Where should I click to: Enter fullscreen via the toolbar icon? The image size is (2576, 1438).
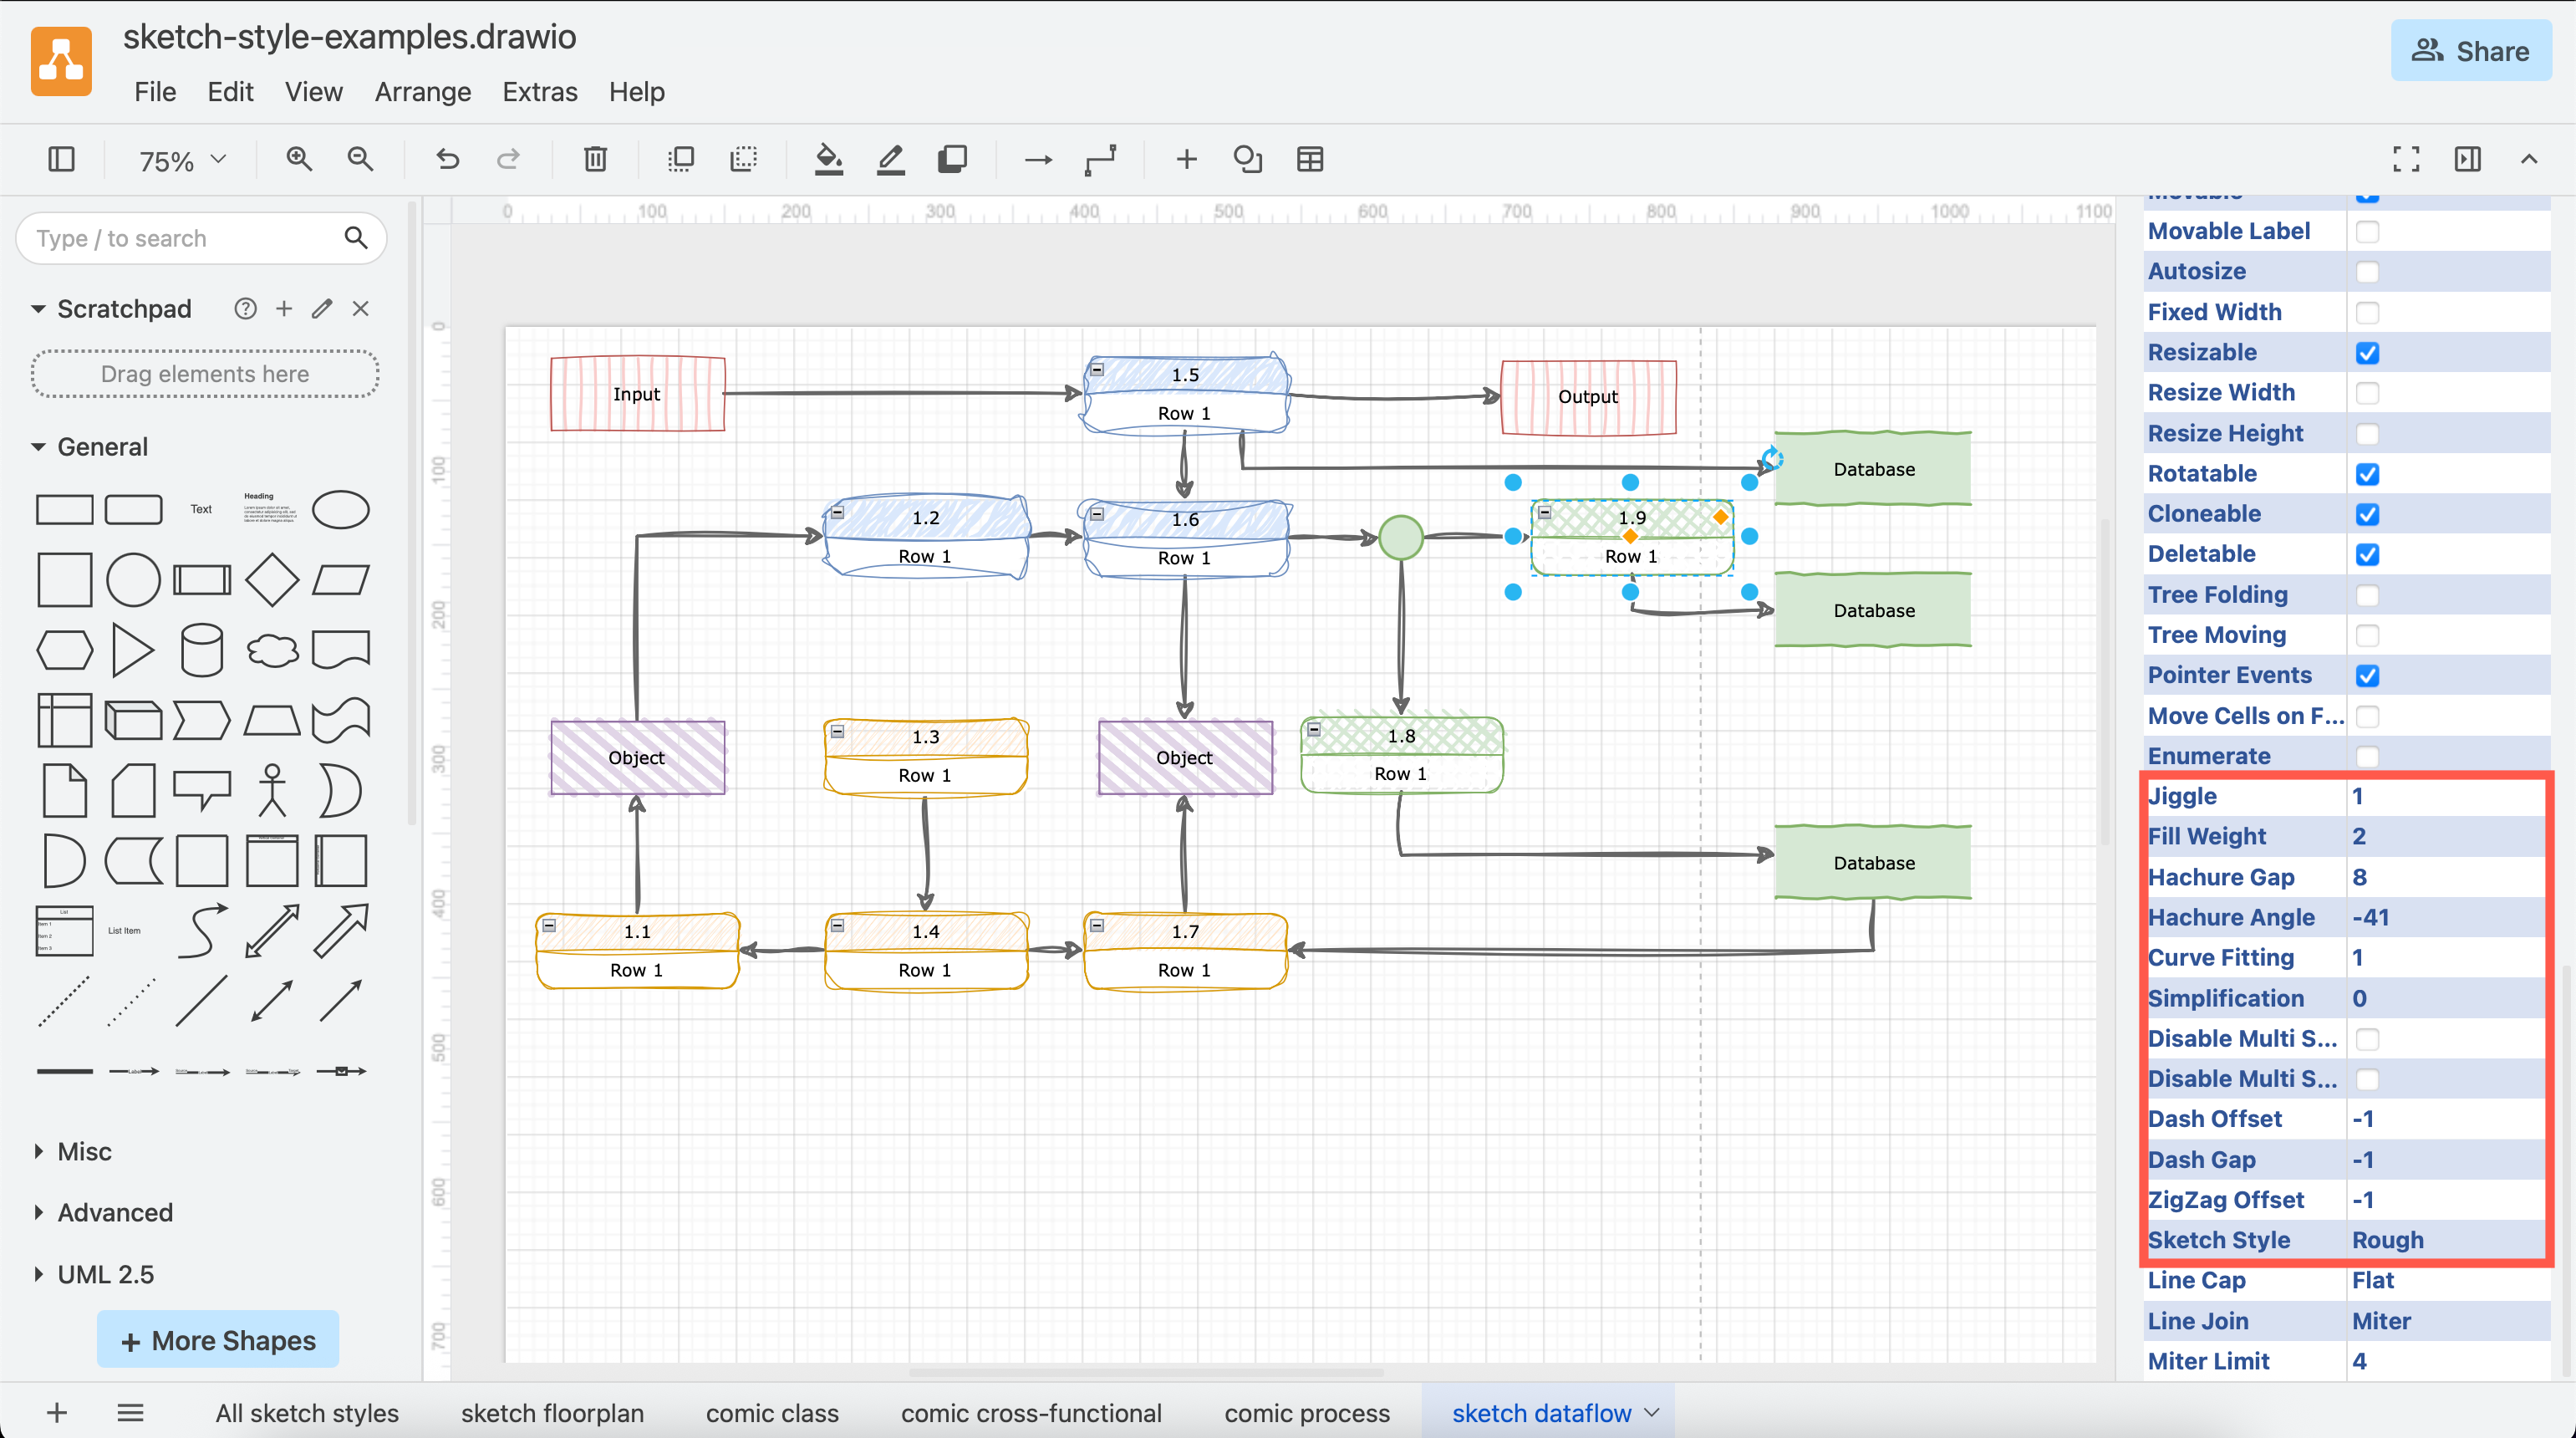coord(2407,159)
